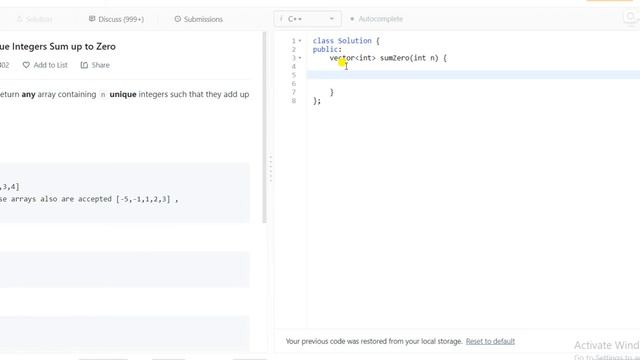Image resolution: width=640 pixels, height=360 pixels.
Task: Click 'sumZero(int n)' function signature
Action: click(x=409, y=58)
